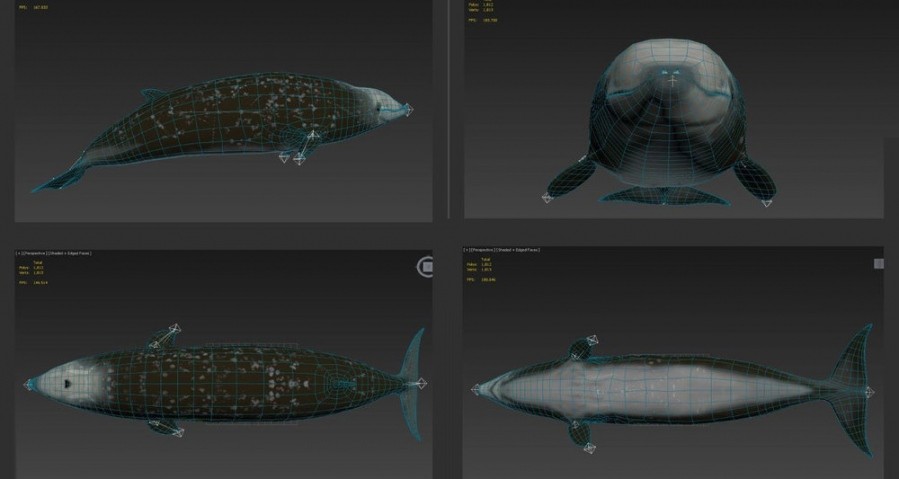Select lower flipper helper in belly-view viewport
Viewport: 899px width, 479px height.
tap(589, 447)
